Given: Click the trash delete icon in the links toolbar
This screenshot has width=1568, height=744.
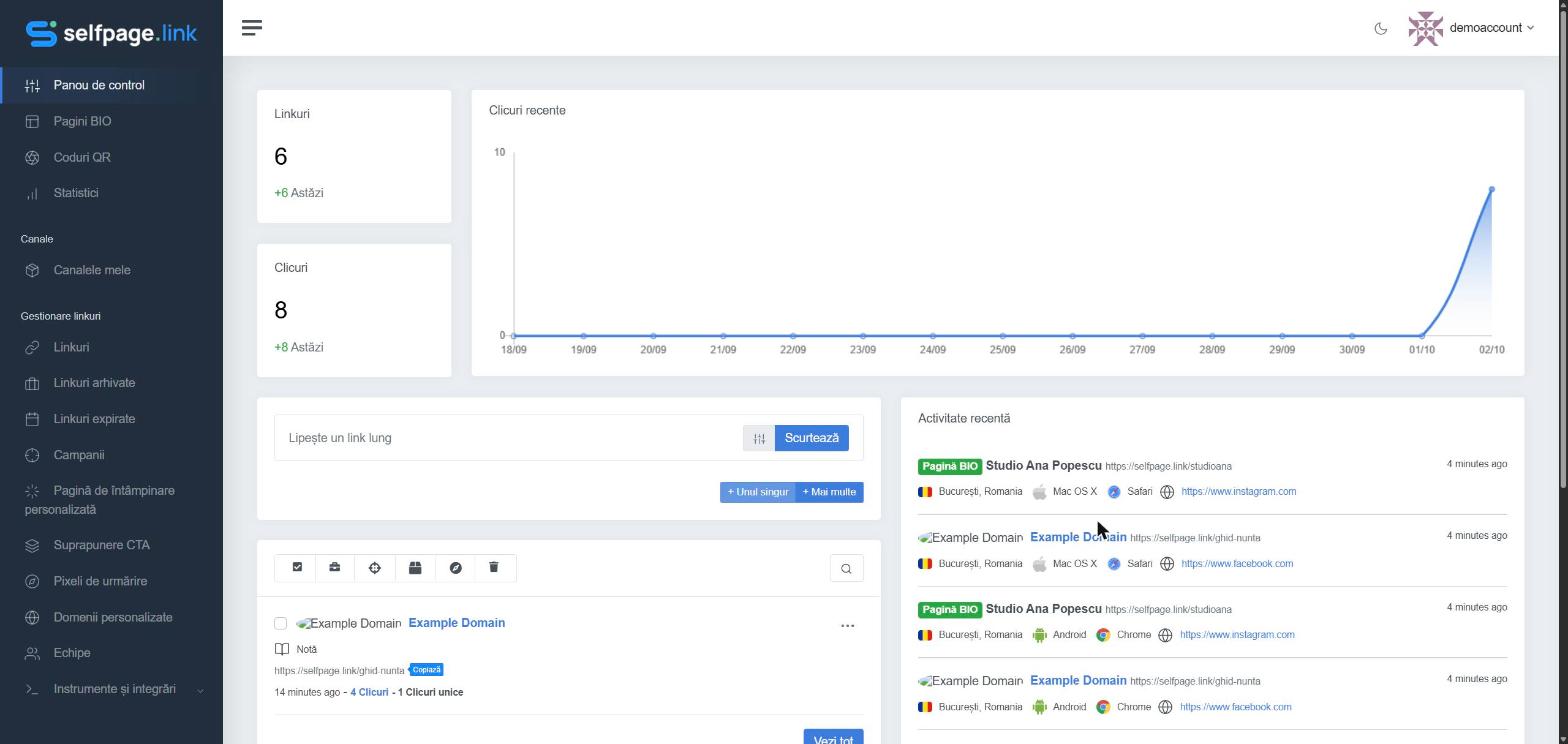Looking at the screenshot, I should pyautogui.click(x=494, y=568).
